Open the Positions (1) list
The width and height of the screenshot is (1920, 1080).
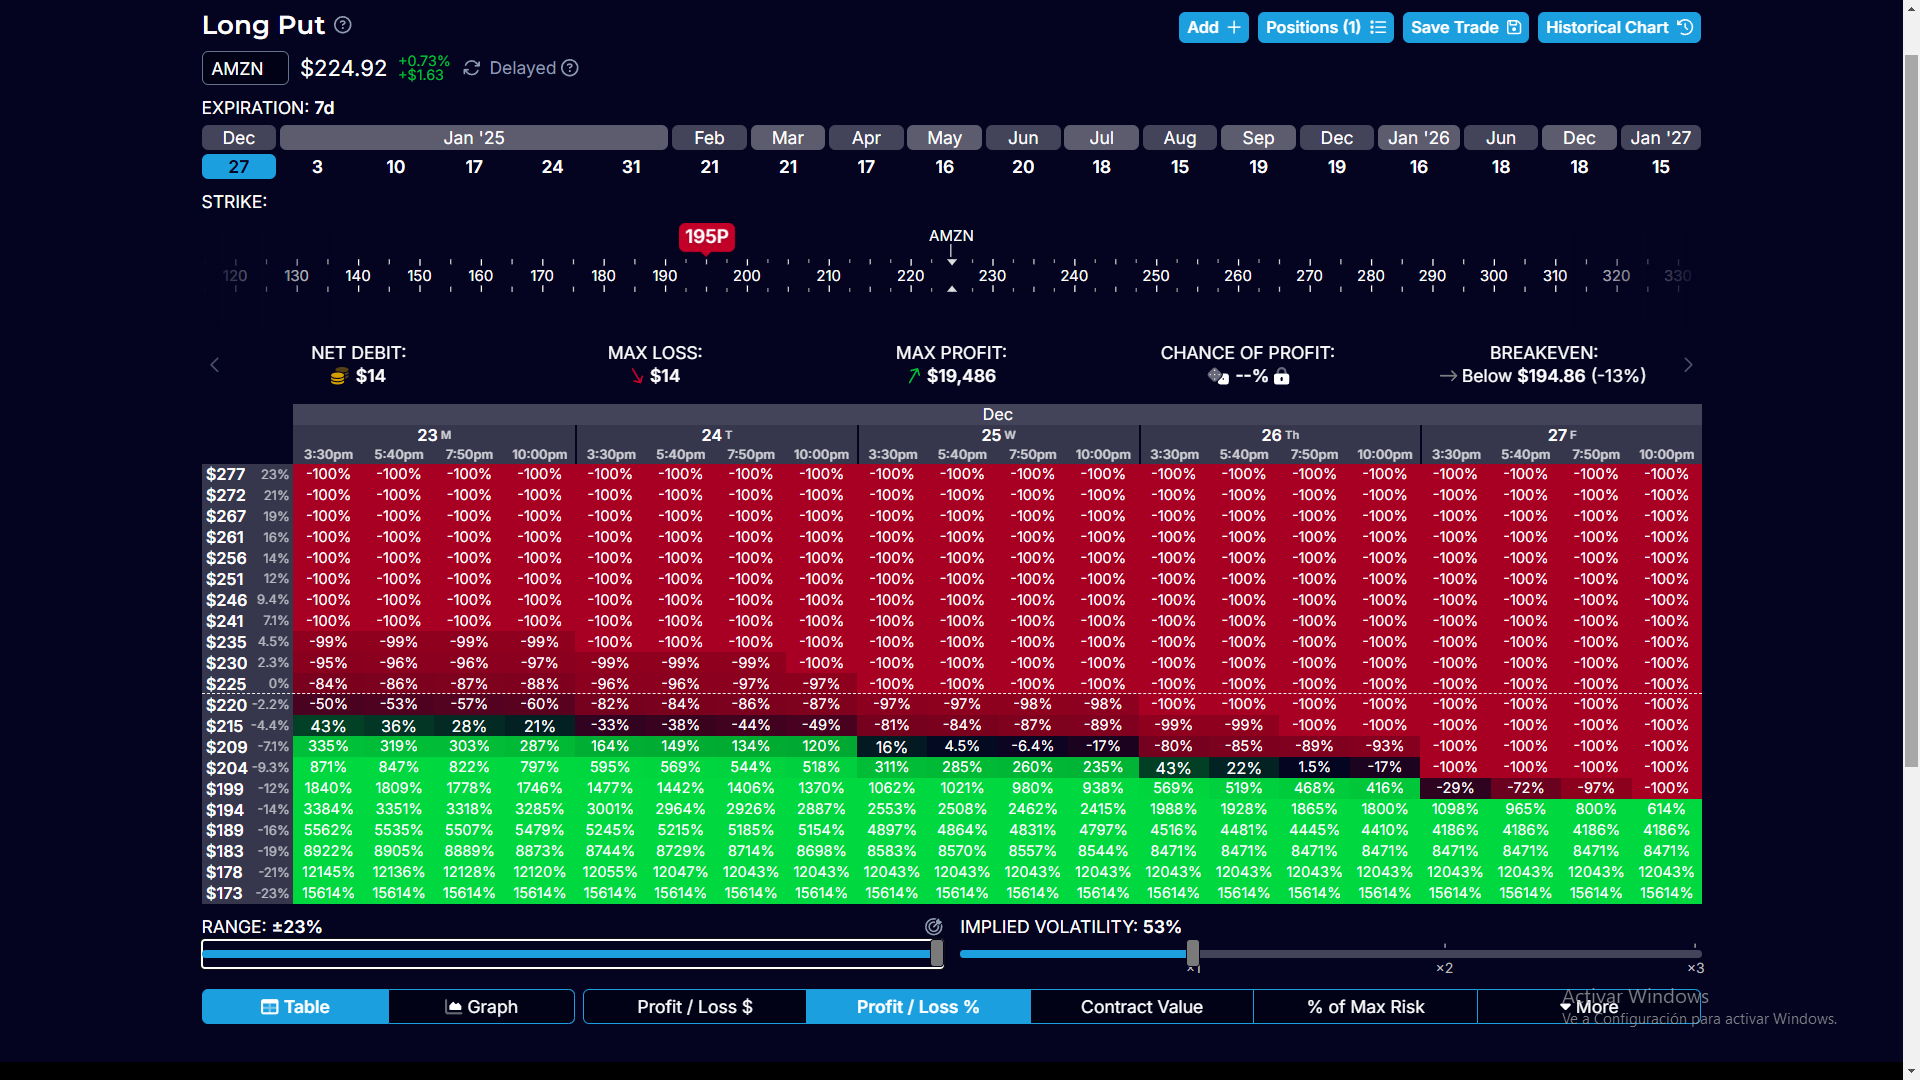pyautogui.click(x=1325, y=28)
